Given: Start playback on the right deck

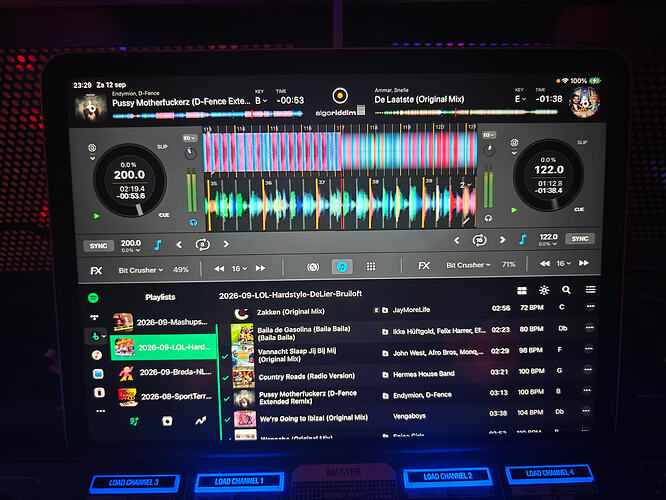Looking at the screenshot, I should (x=514, y=210).
